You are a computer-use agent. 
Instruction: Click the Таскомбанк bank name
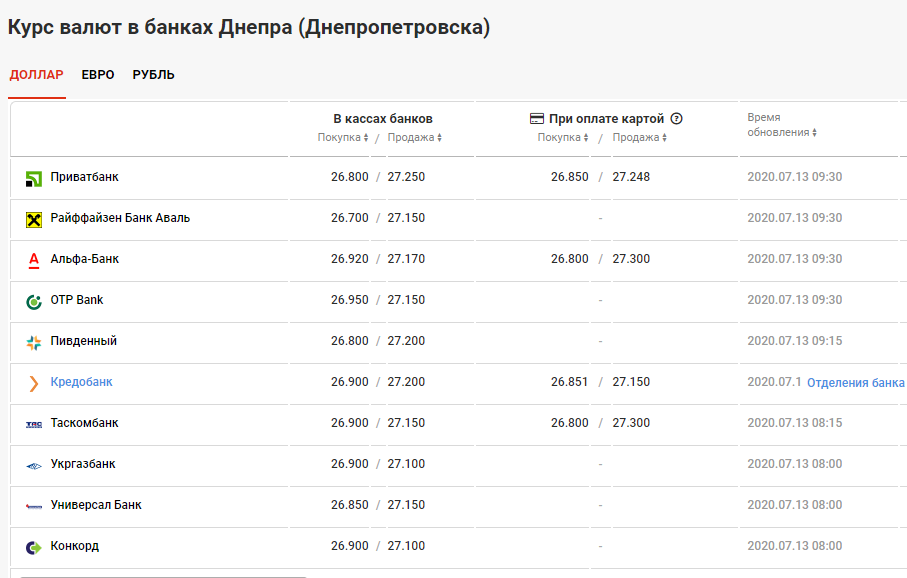coord(84,423)
